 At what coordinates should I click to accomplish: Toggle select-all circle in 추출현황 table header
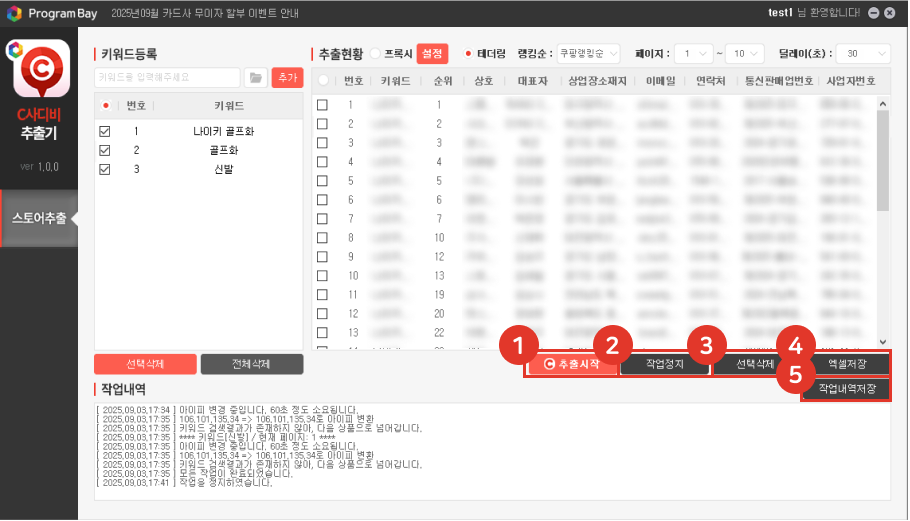click(323, 80)
